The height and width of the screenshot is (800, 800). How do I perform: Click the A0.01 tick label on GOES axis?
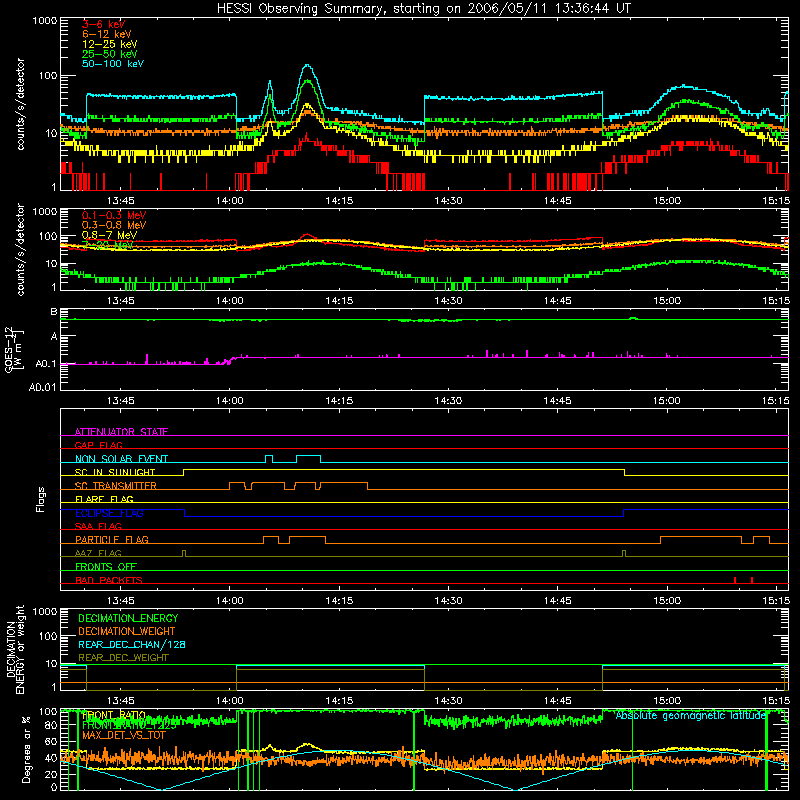[43, 387]
